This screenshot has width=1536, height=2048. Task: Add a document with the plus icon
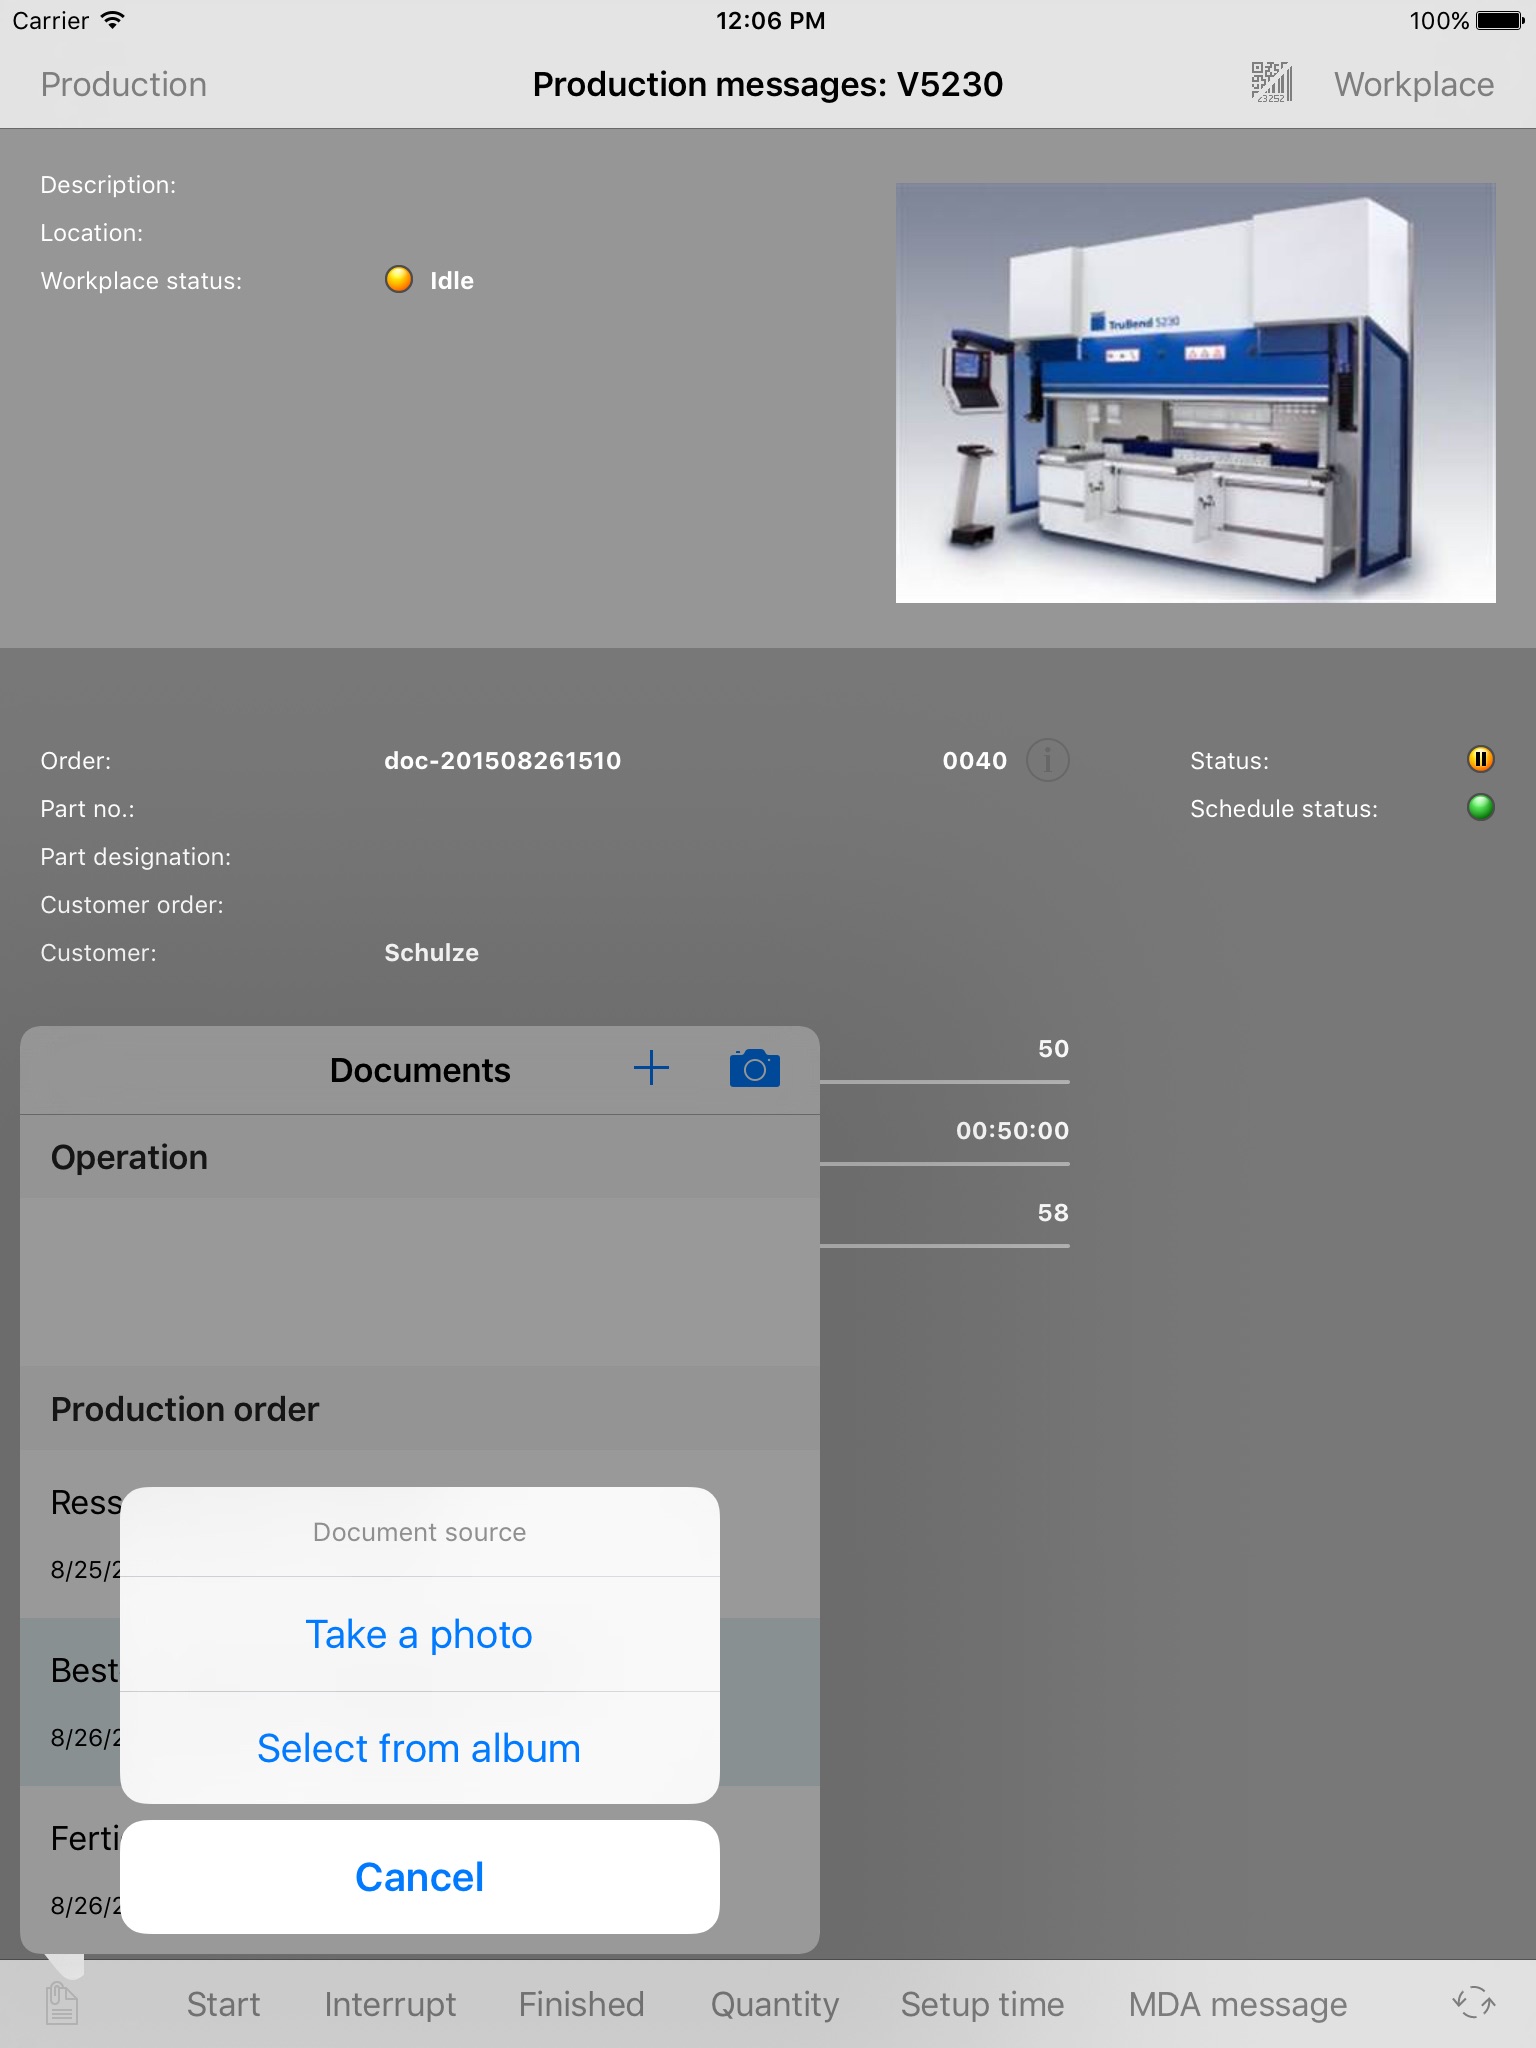coord(651,1068)
